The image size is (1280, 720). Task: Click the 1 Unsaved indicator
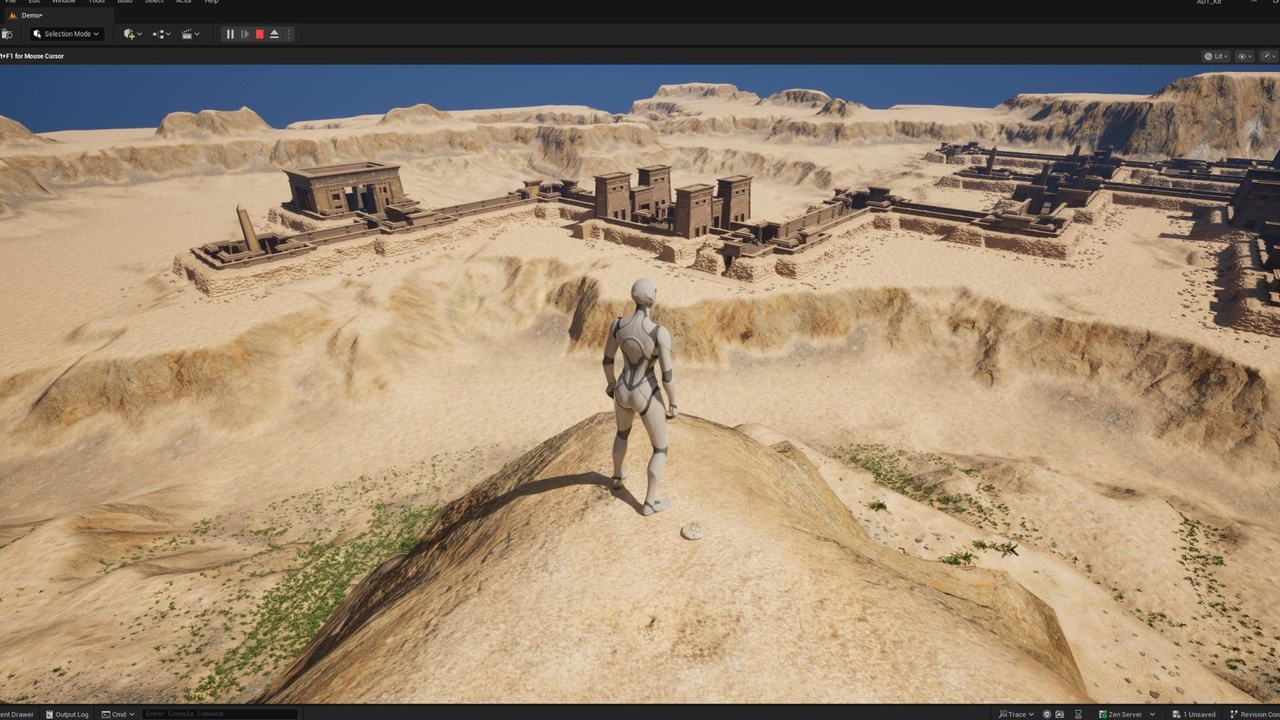coord(1194,714)
